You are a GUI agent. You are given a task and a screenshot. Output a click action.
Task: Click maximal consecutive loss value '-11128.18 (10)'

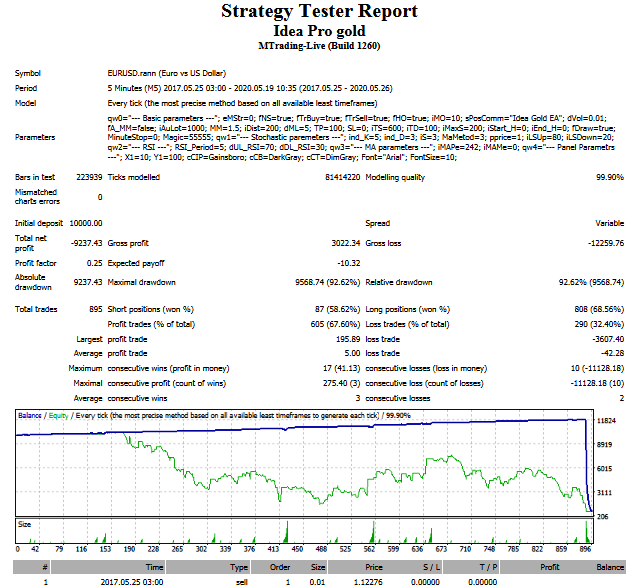tap(597, 383)
